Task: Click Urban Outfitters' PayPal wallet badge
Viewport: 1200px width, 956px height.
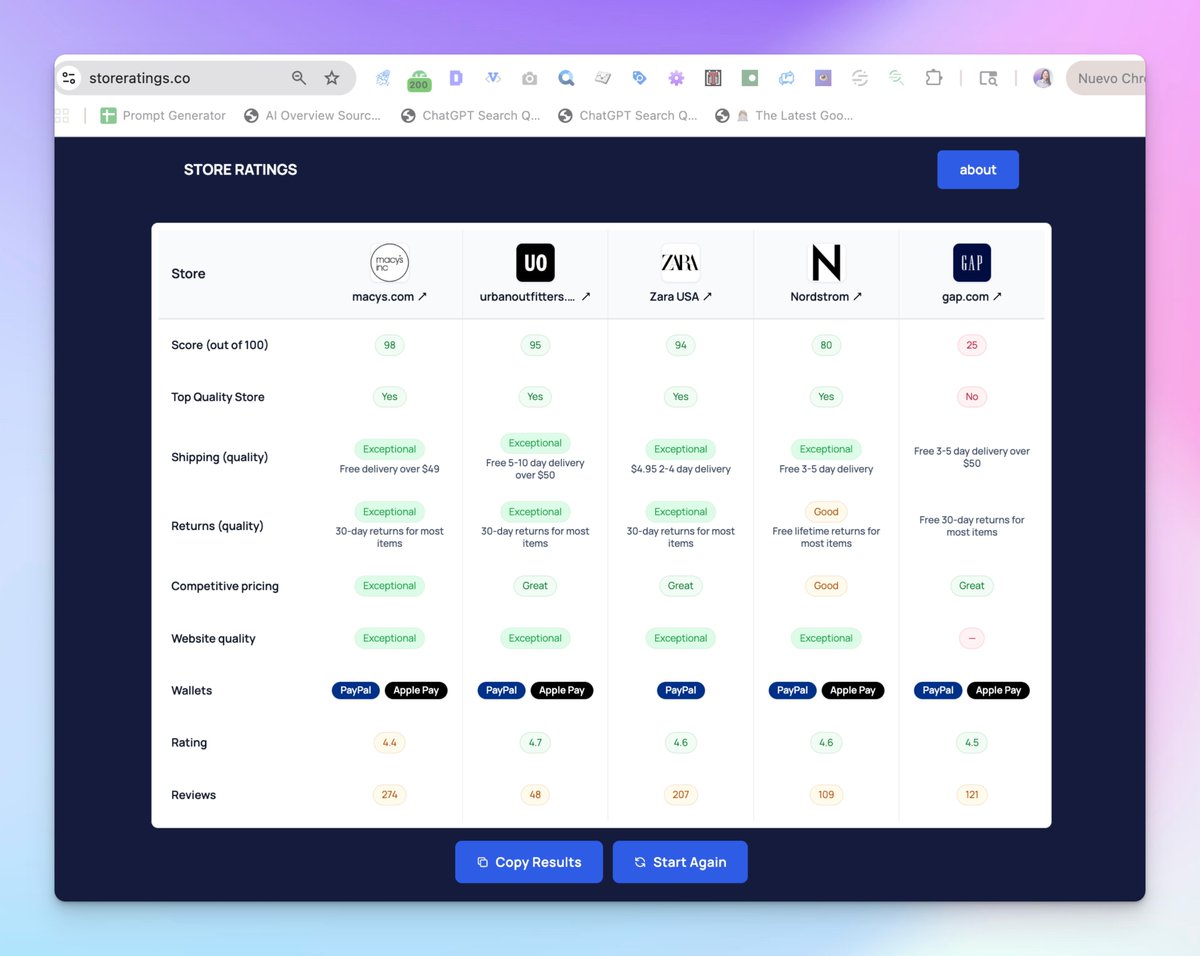Action: 501,690
